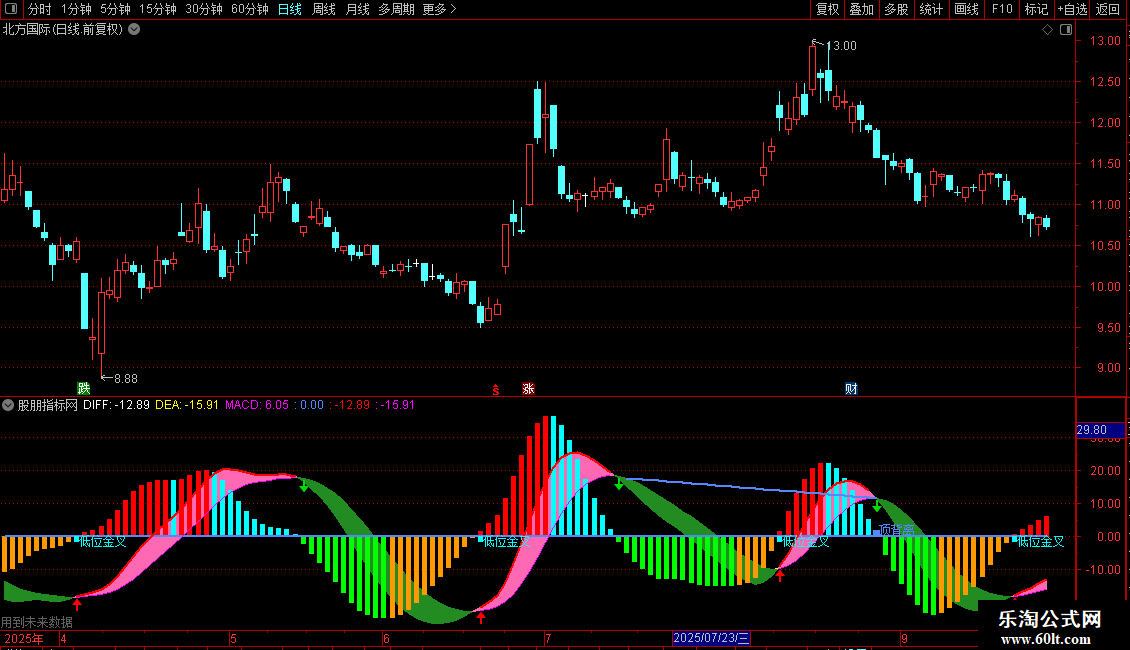Toggle the panel layout icon at top-left
Viewport: 1130px width, 650px height.
click(x=11, y=9)
